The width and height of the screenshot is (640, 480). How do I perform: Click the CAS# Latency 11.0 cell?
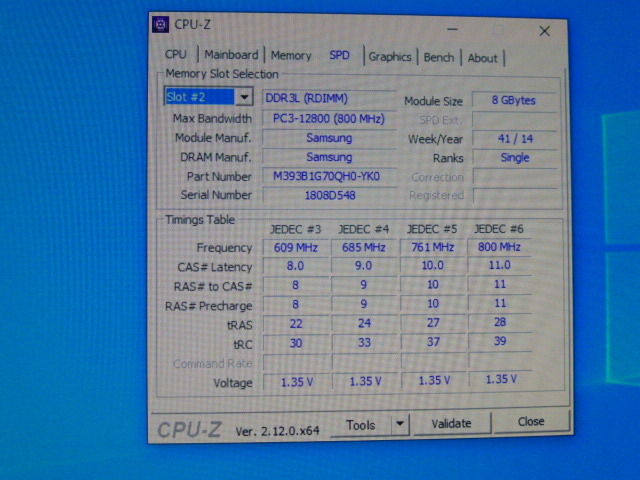499,265
